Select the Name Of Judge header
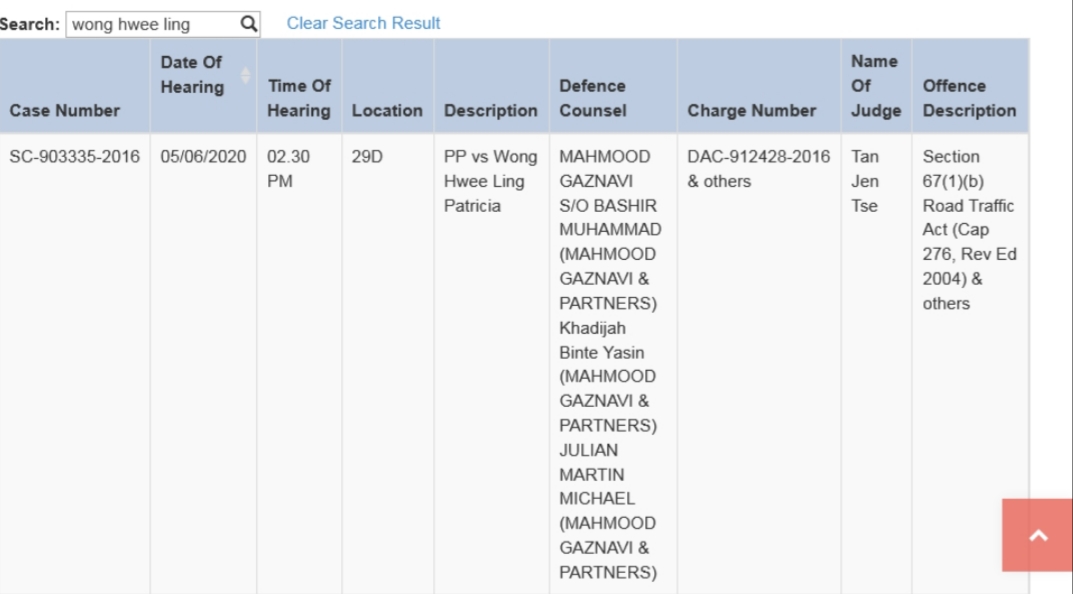This screenshot has width=1073, height=594. [874, 86]
